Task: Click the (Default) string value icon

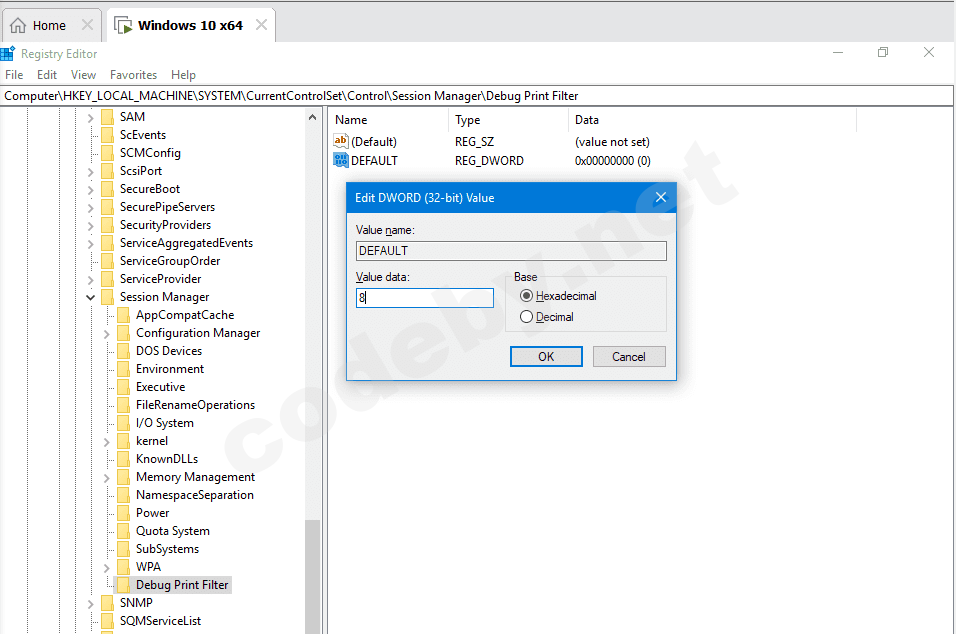Action: [341, 142]
